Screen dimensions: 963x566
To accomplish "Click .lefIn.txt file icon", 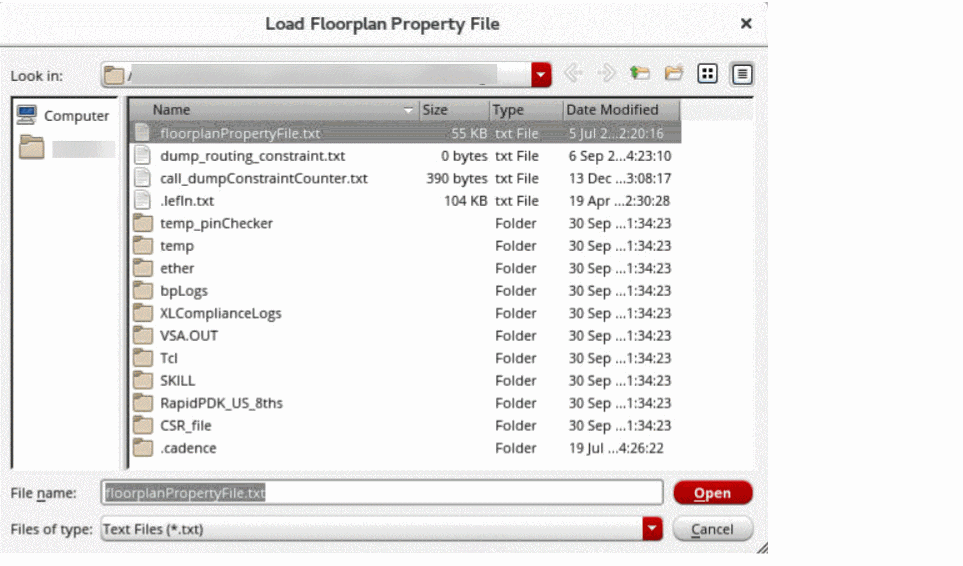I will coord(142,200).
